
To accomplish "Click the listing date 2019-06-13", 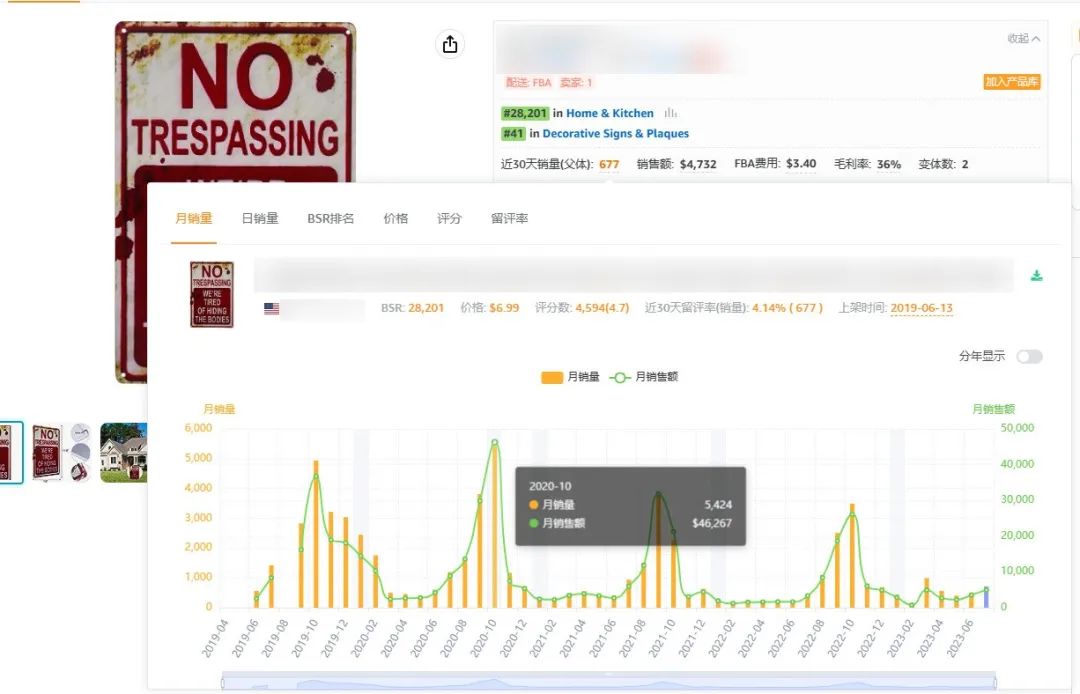I will coord(922,308).
